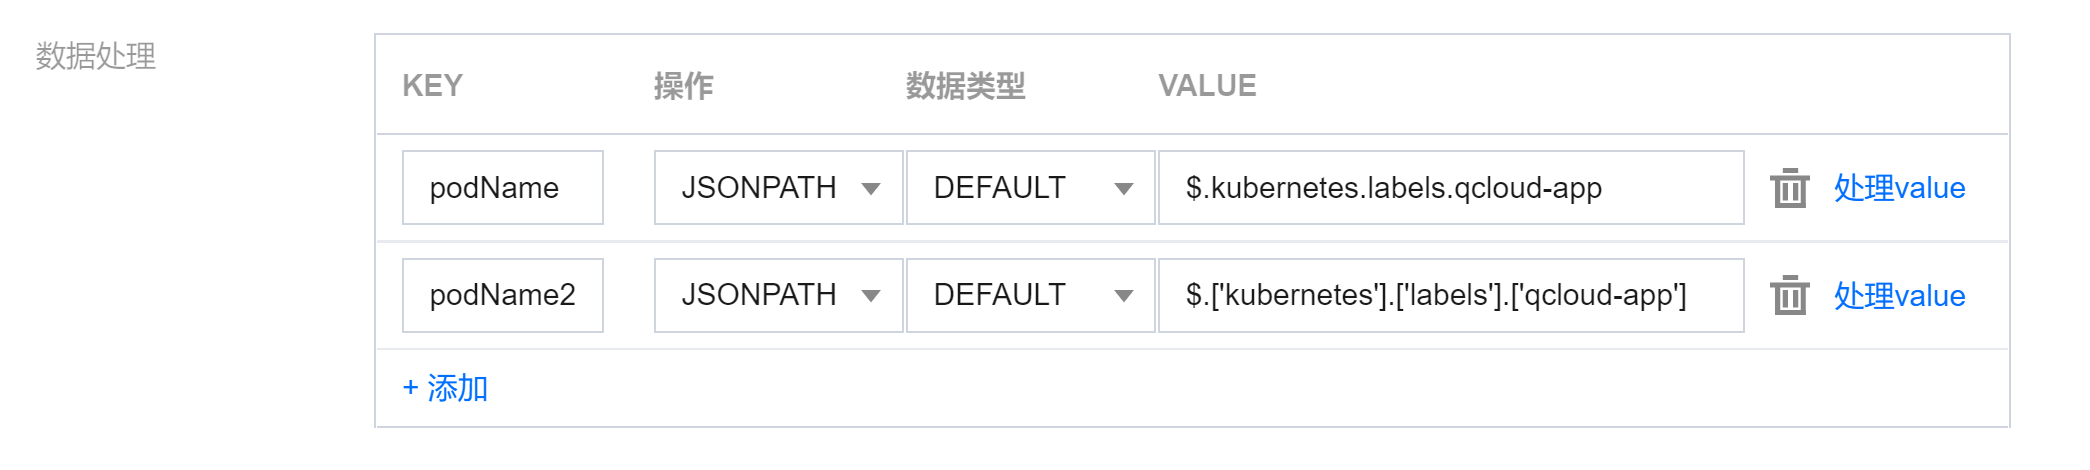Click the 操作 column header
Screen dimensions: 2090x470
pos(683,86)
